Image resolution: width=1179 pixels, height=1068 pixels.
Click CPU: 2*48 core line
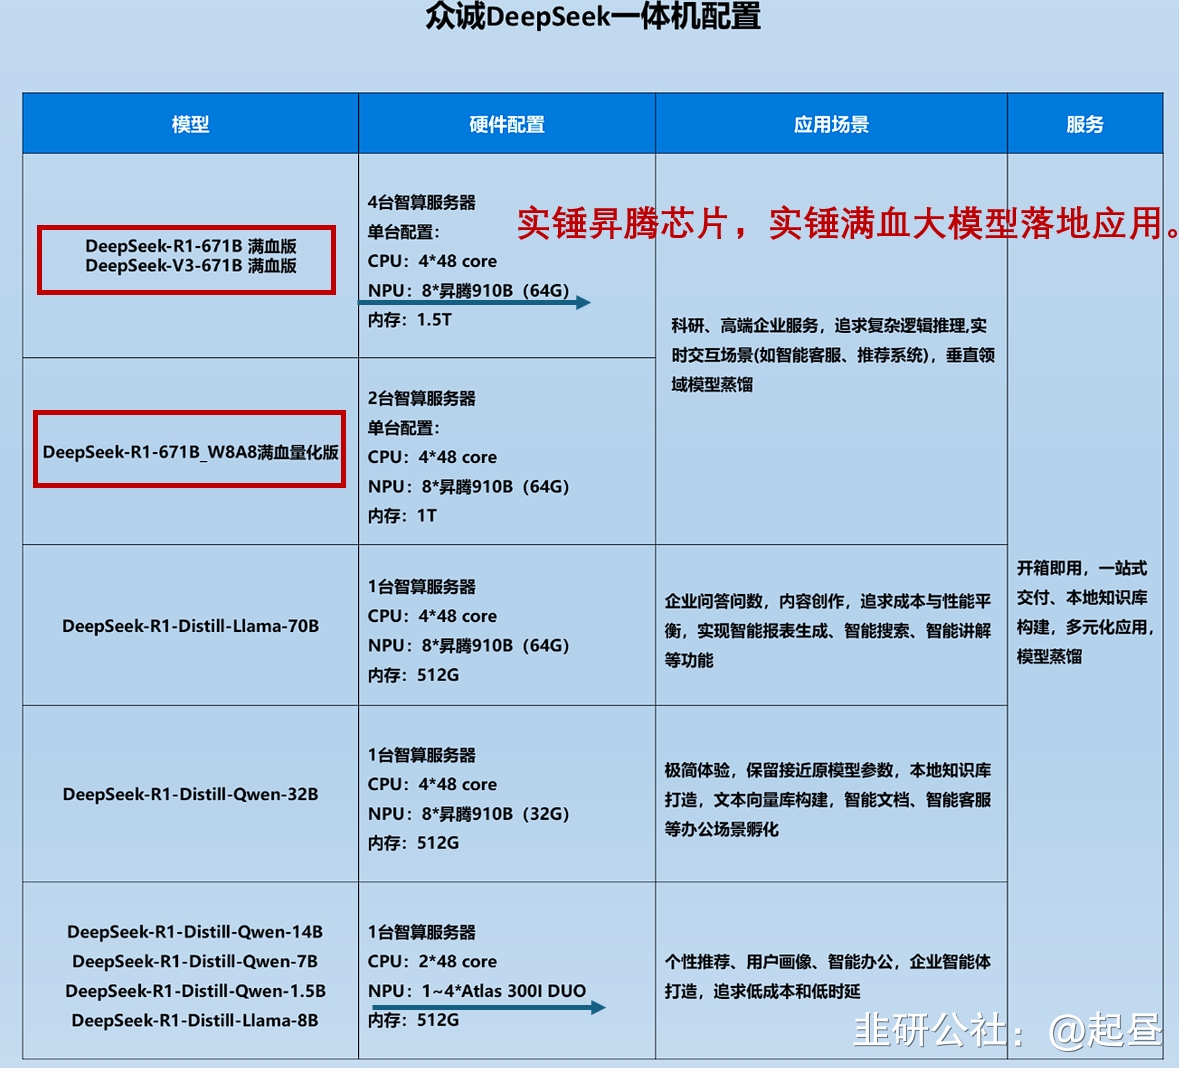tap(432, 961)
